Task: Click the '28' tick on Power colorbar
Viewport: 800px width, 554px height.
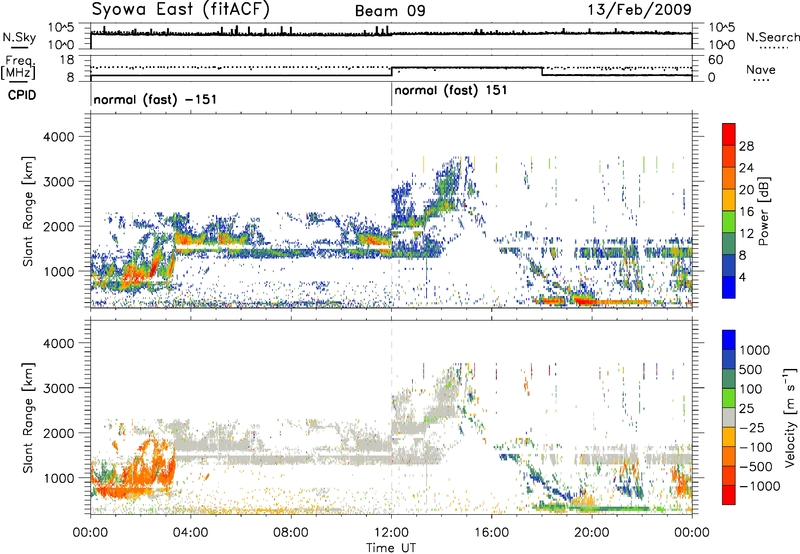Action: pos(746,146)
